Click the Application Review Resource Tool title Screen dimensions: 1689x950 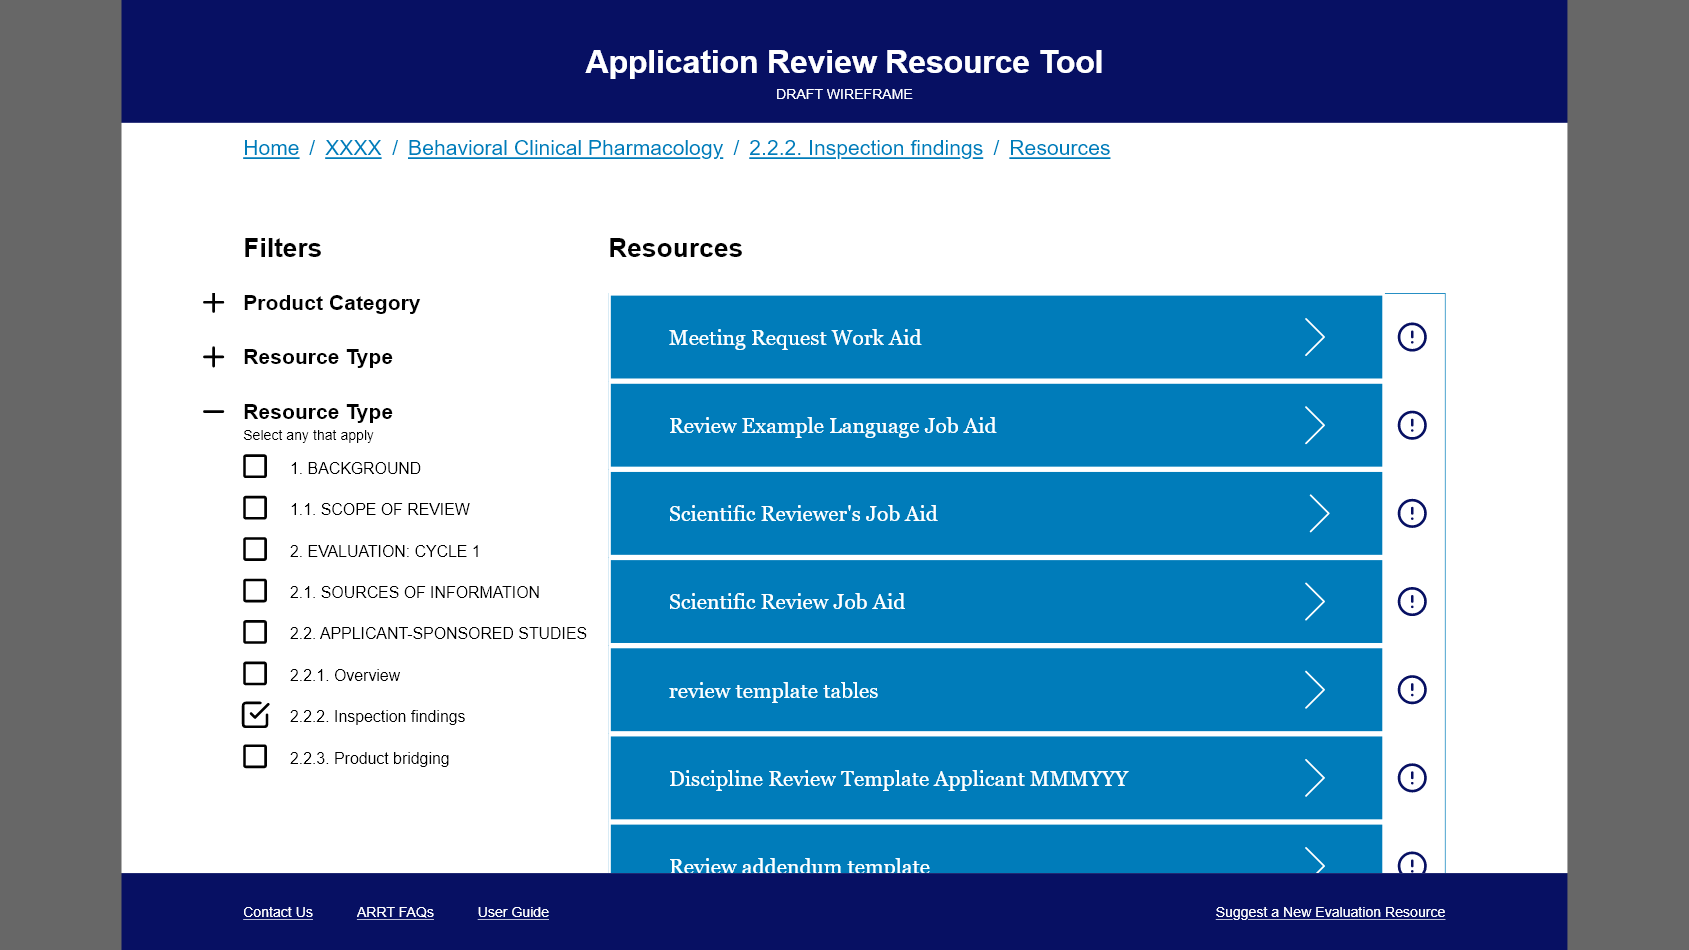pos(844,62)
